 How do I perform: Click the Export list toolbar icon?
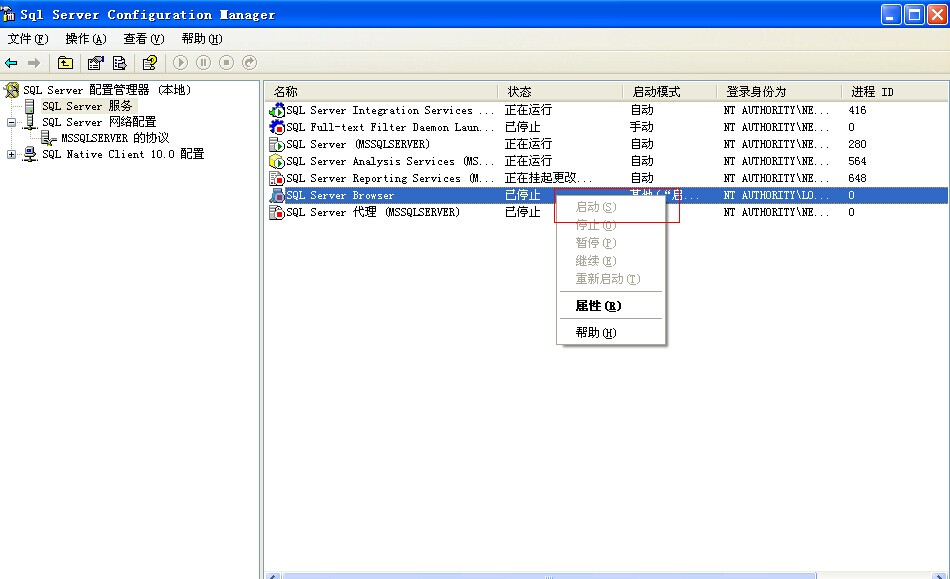tap(120, 62)
